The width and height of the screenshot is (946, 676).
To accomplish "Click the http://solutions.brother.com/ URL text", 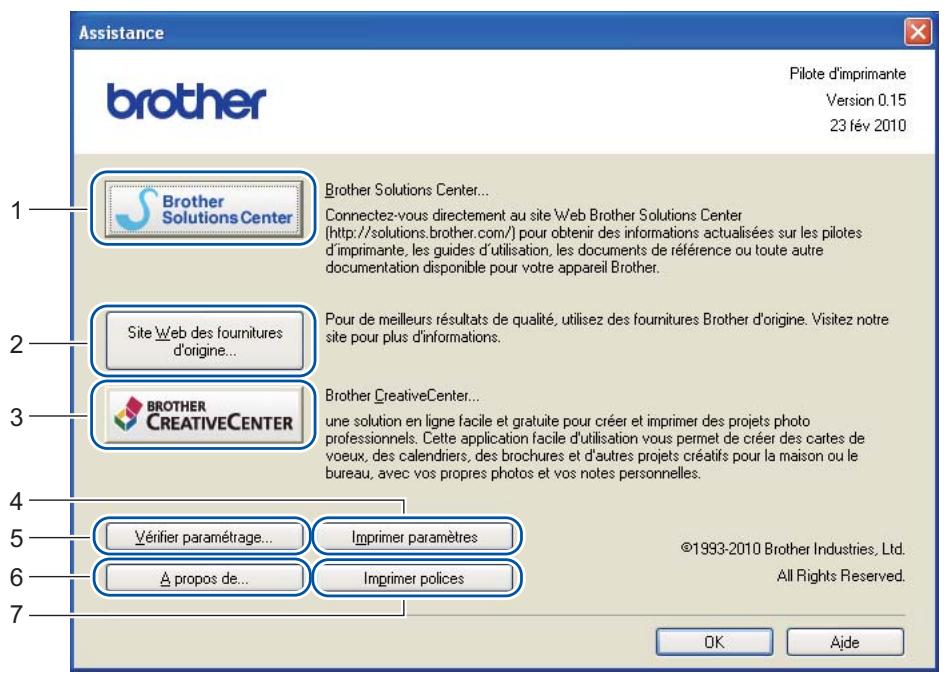I will [421, 232].
